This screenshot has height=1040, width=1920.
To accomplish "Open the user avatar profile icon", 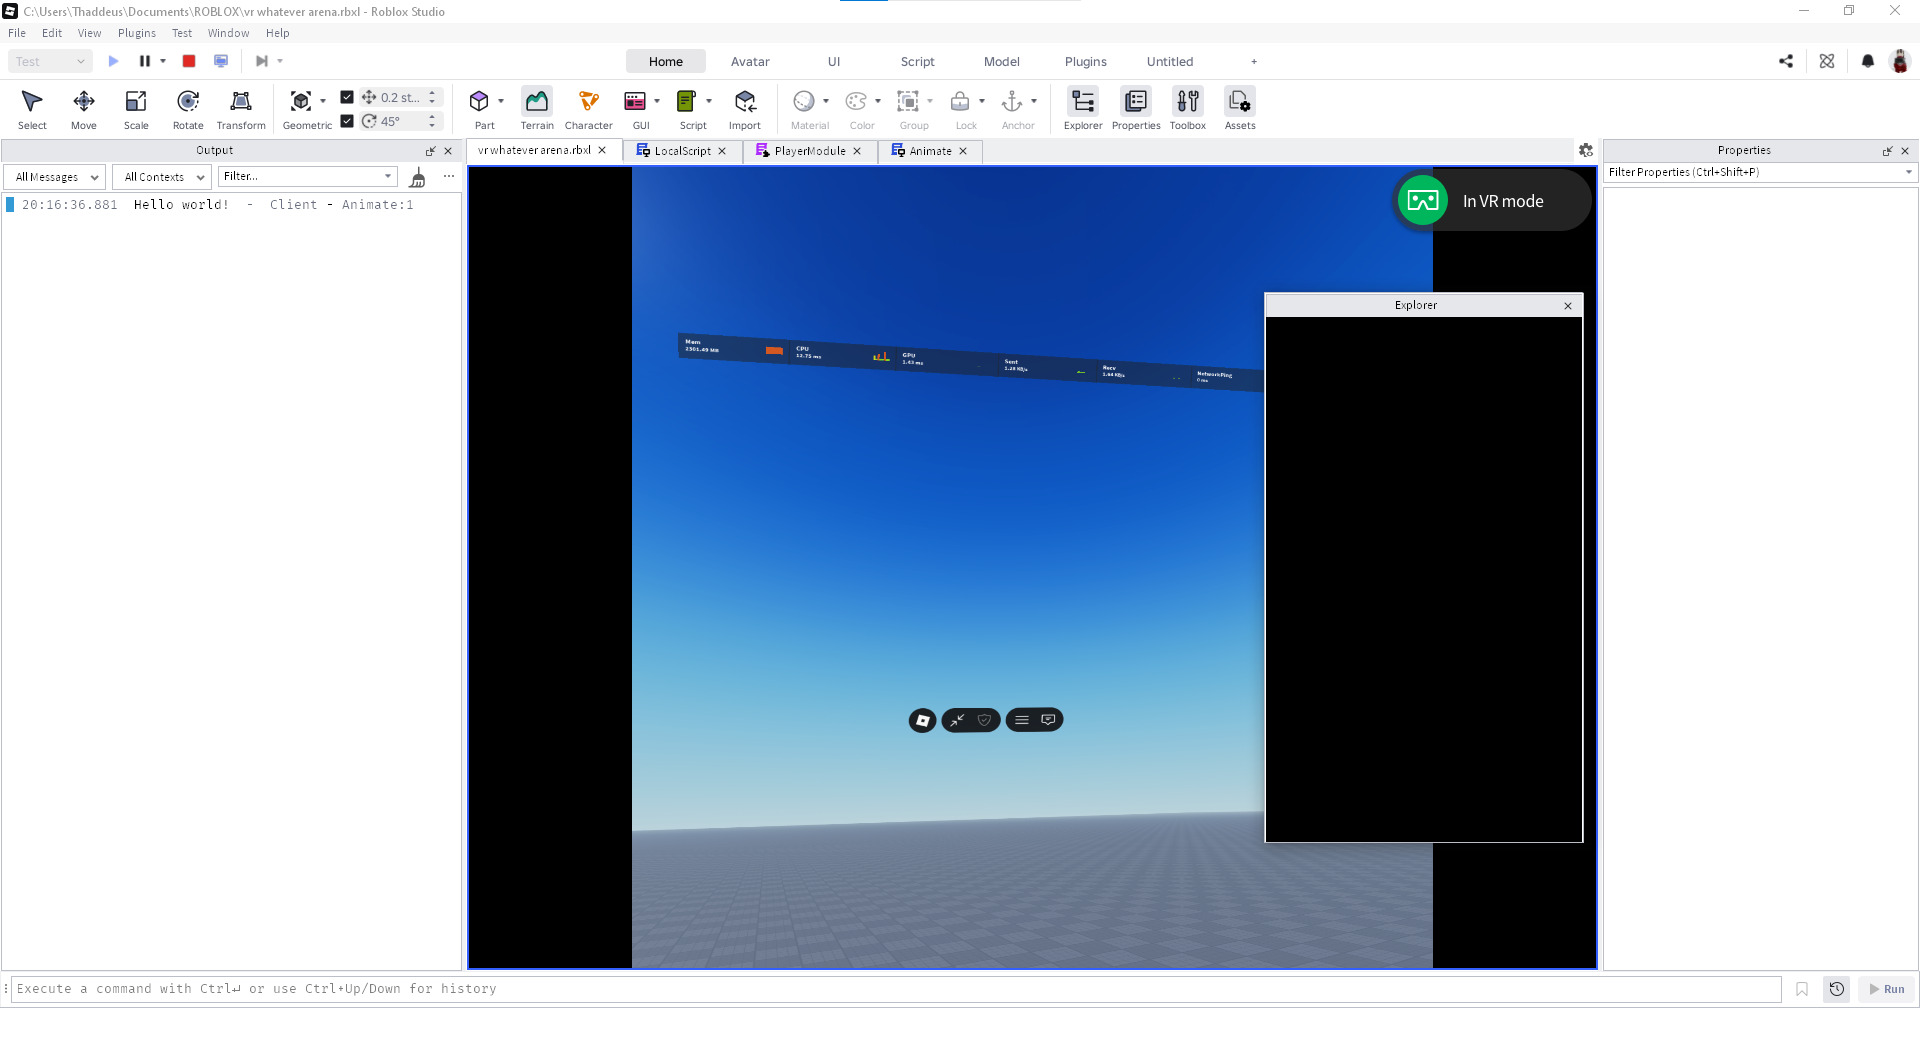I will point(1900,61).
